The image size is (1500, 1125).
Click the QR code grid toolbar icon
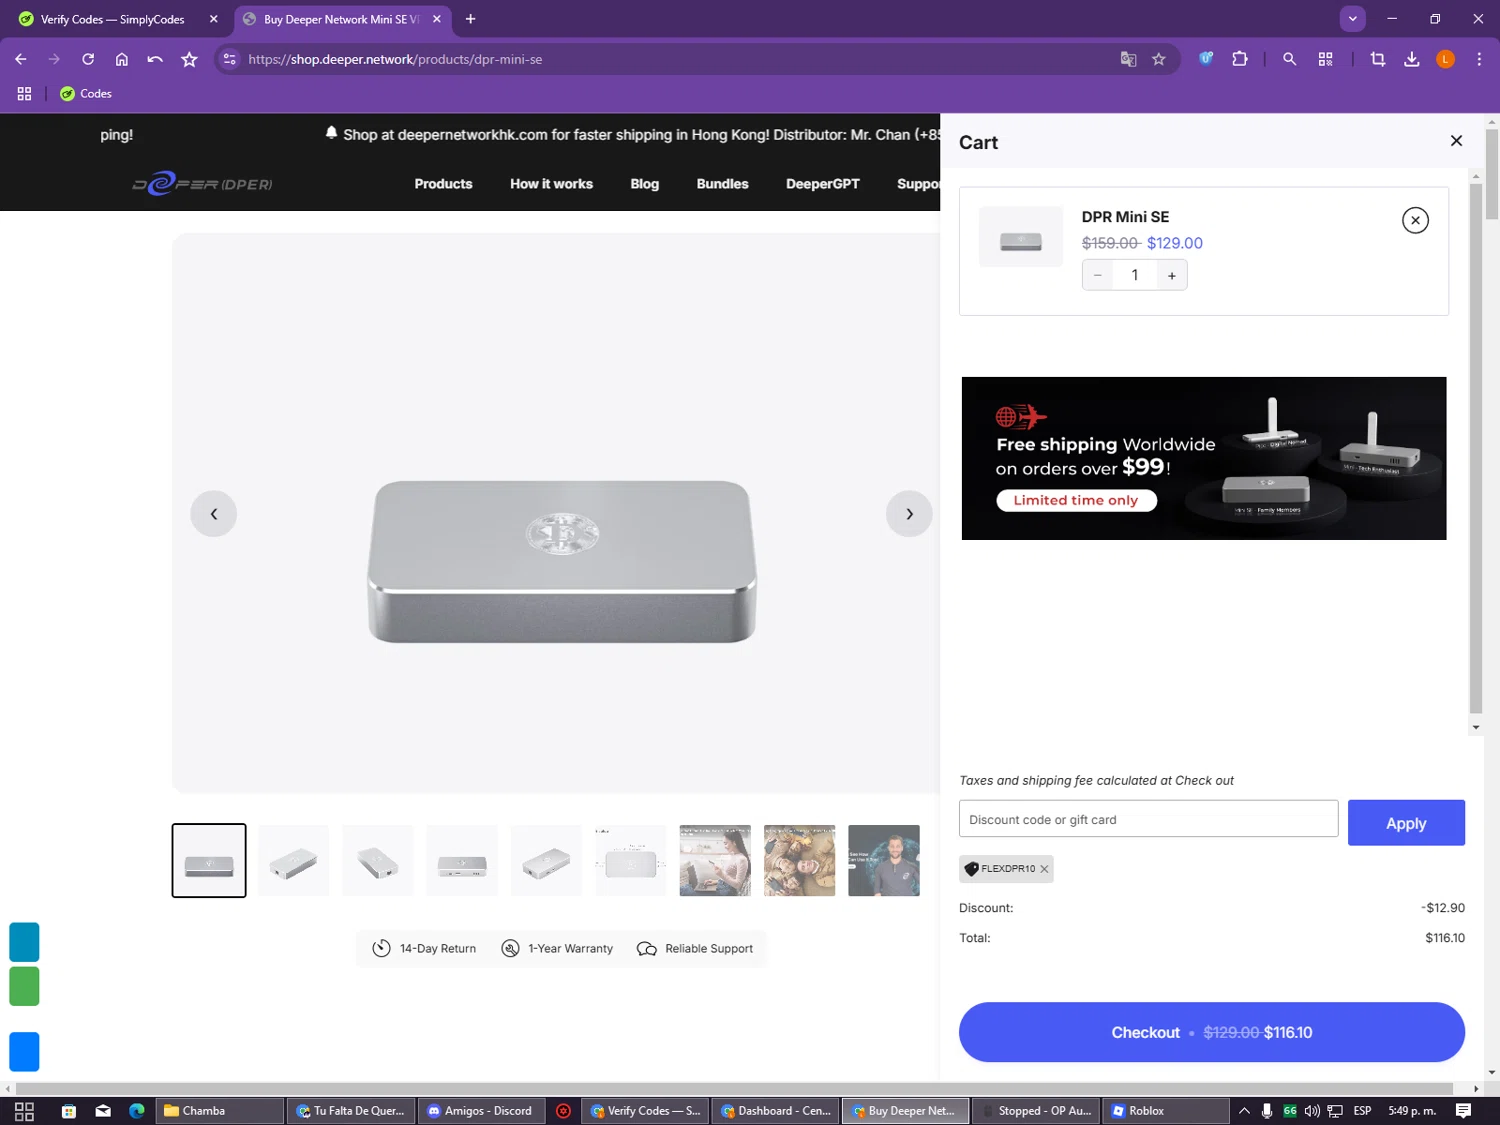[1325, 59]
